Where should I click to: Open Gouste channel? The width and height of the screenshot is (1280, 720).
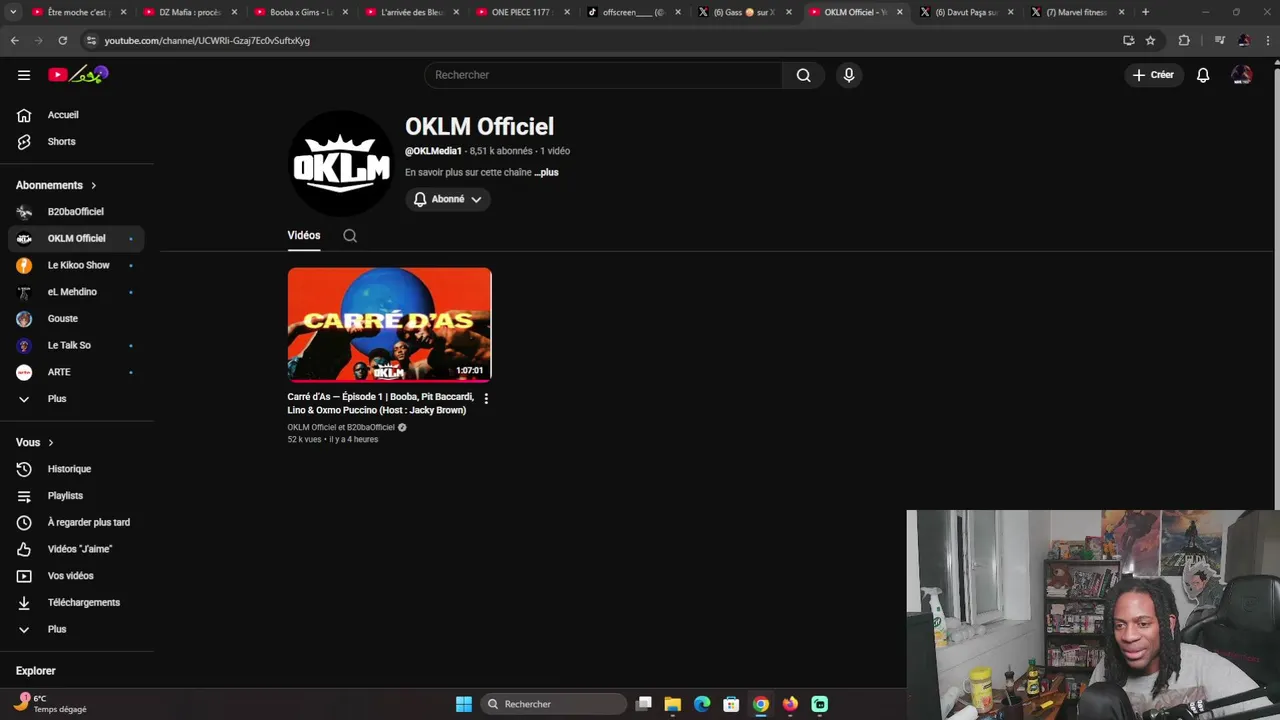(x=77, y=318)
